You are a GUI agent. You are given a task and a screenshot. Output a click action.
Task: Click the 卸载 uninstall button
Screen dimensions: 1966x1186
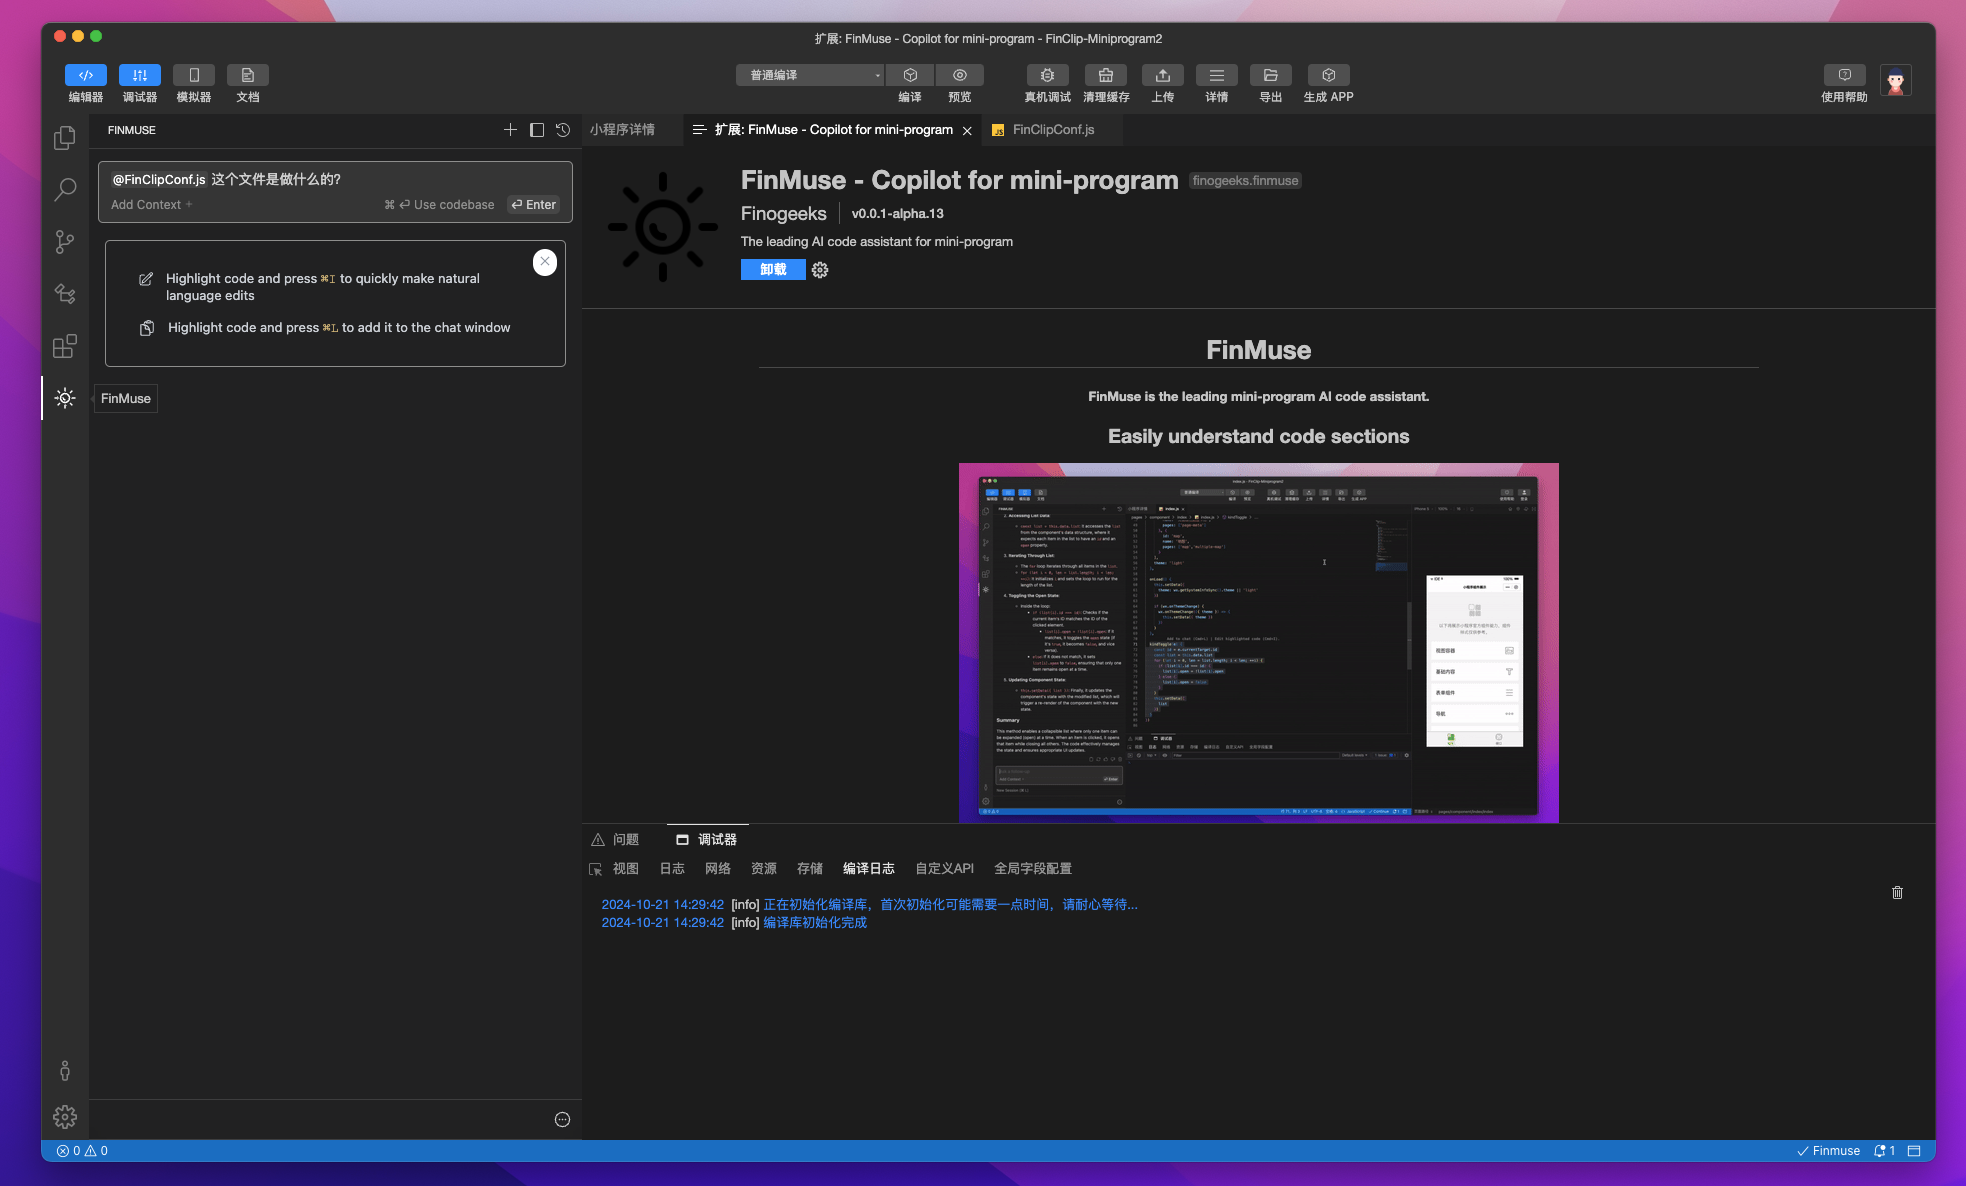click(x=773, y=270)
